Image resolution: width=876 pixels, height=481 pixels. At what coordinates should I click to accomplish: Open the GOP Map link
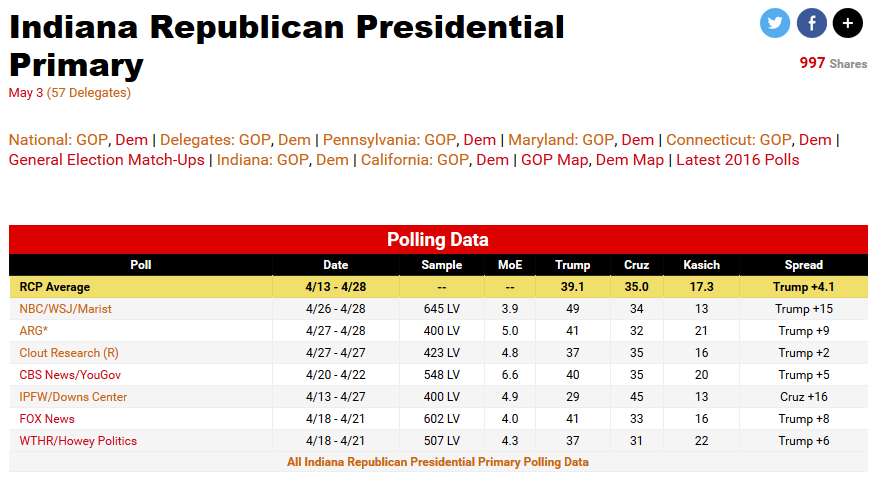click(x=554, y=160)
